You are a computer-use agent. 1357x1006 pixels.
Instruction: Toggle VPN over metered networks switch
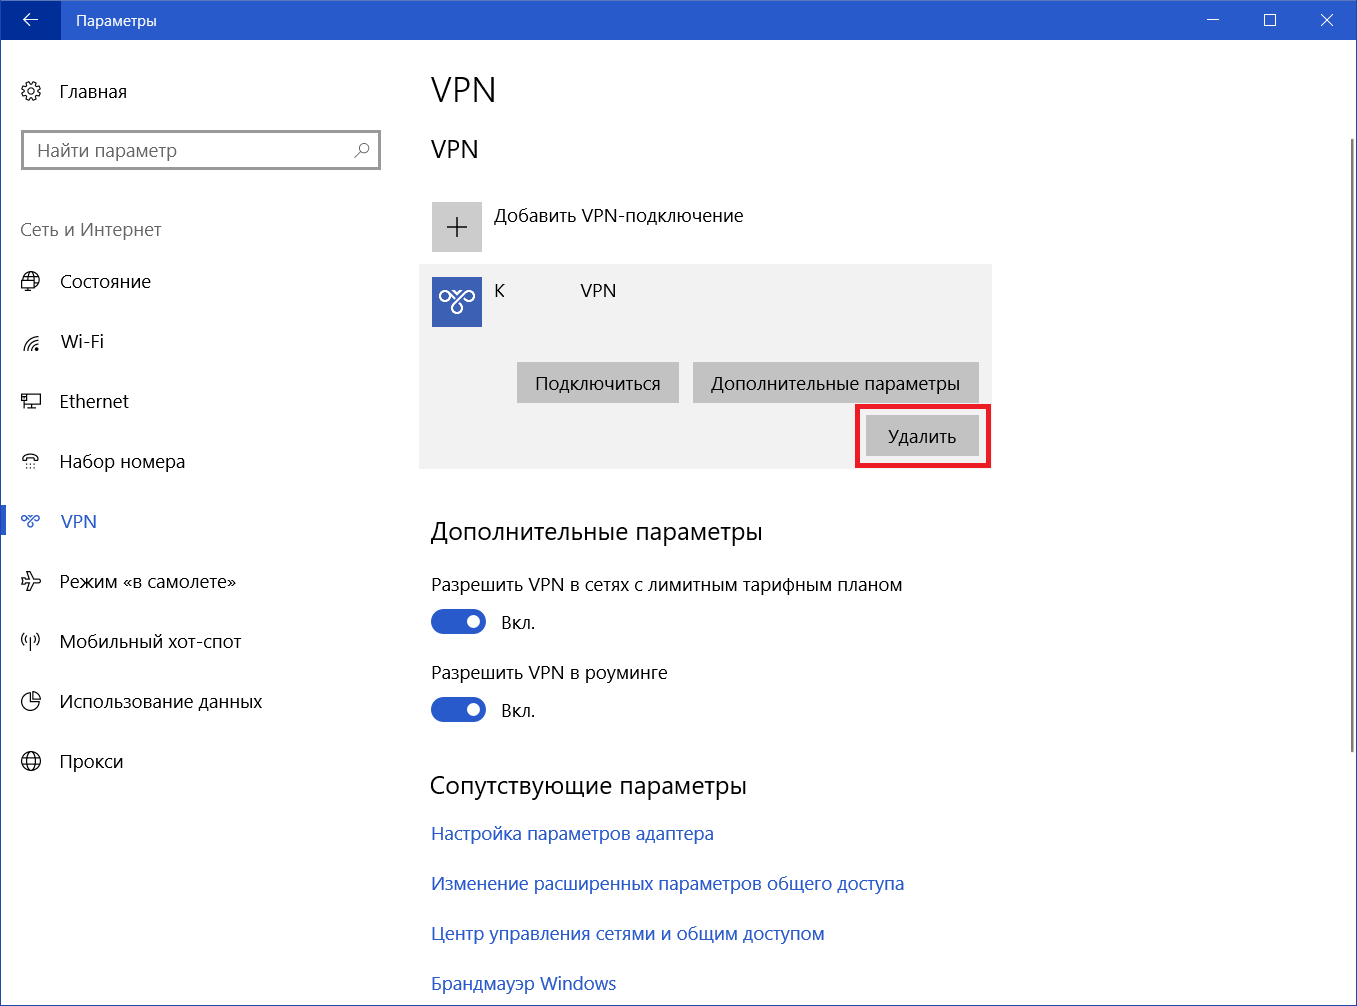pyautogui.click(x=458, y=622)
